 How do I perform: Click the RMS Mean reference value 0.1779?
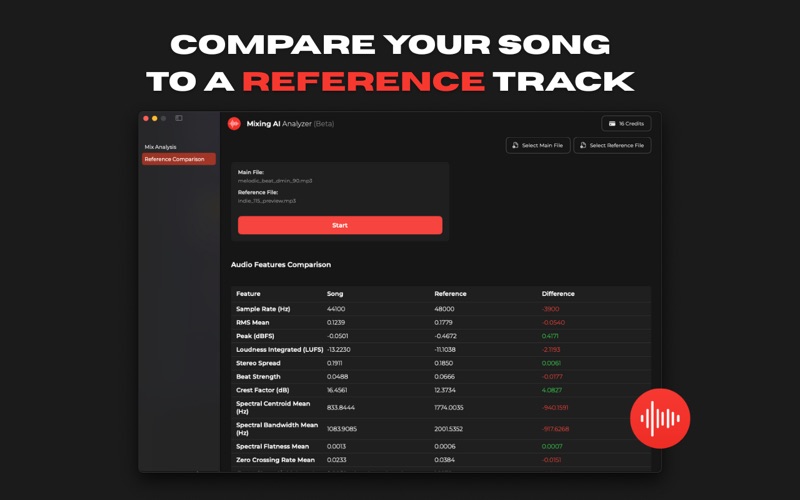(x=443, y=322)
